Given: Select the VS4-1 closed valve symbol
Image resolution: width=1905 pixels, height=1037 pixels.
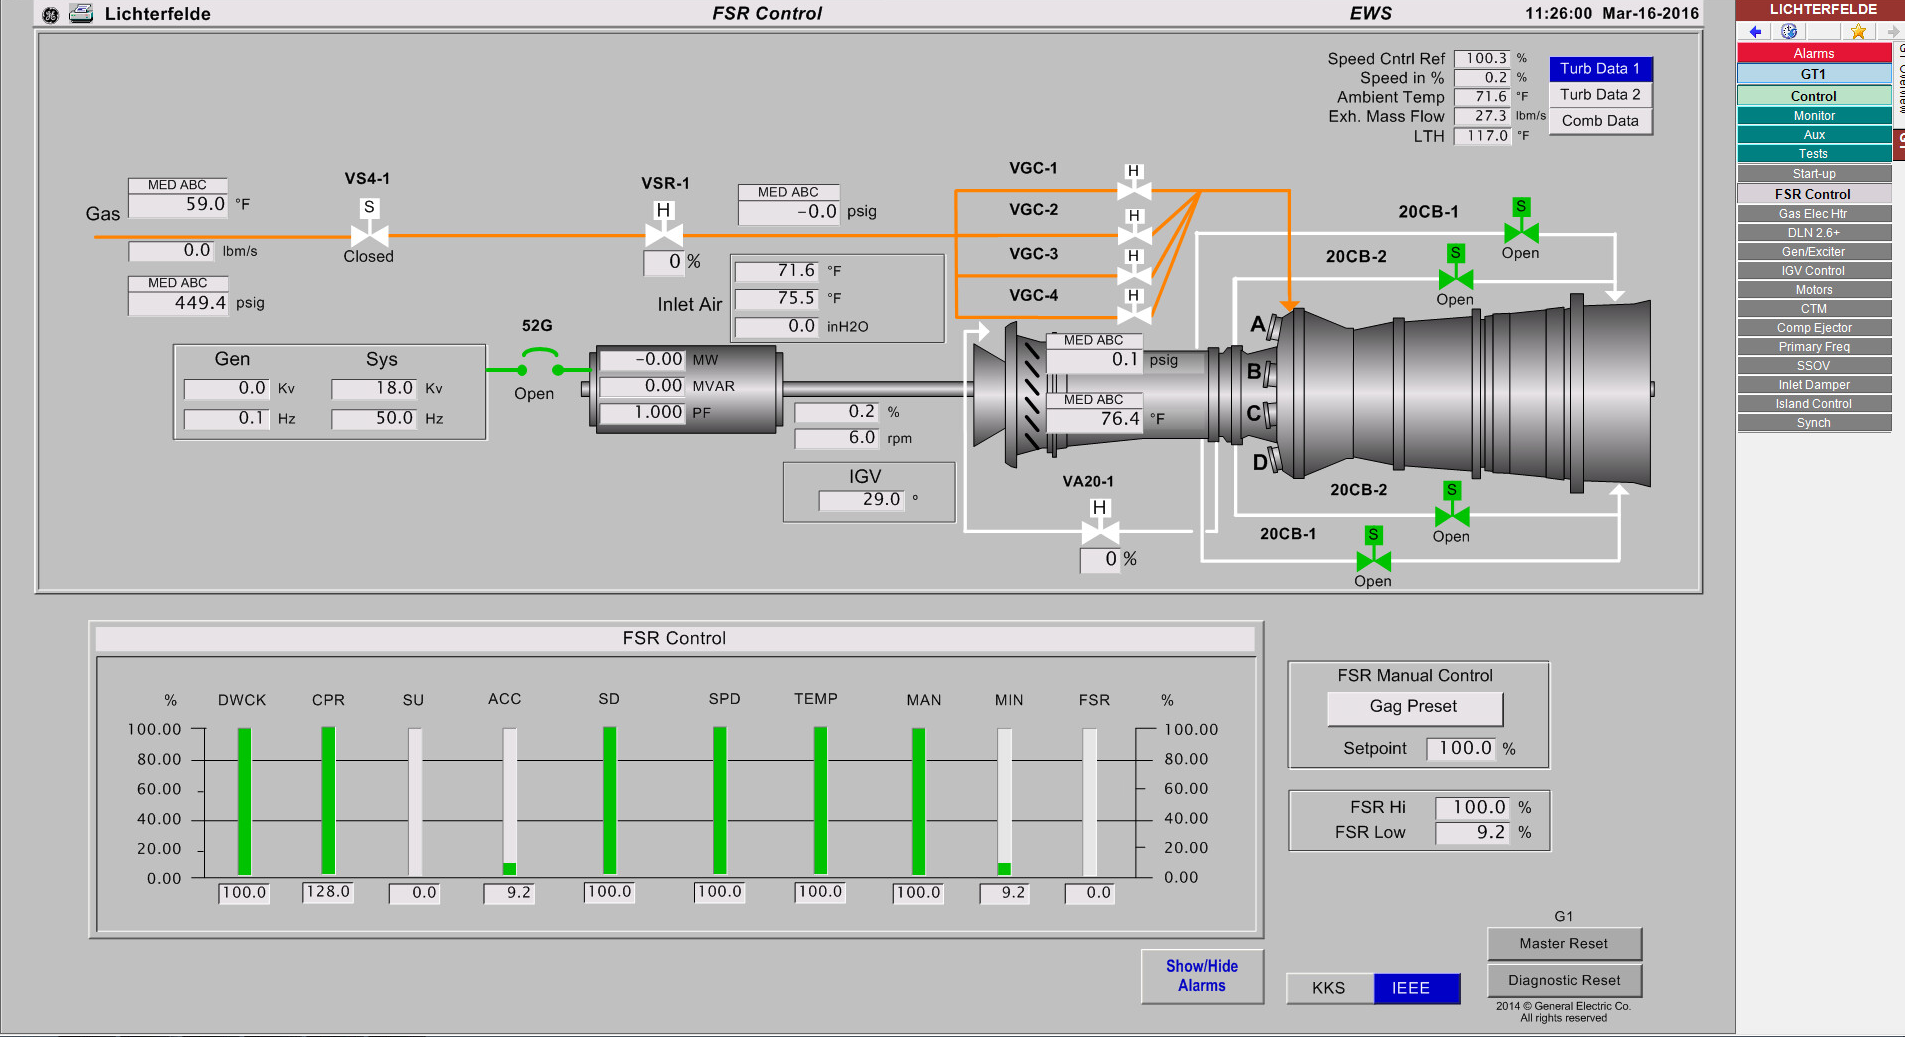Looking at the screenshot, I should point(369,234).
